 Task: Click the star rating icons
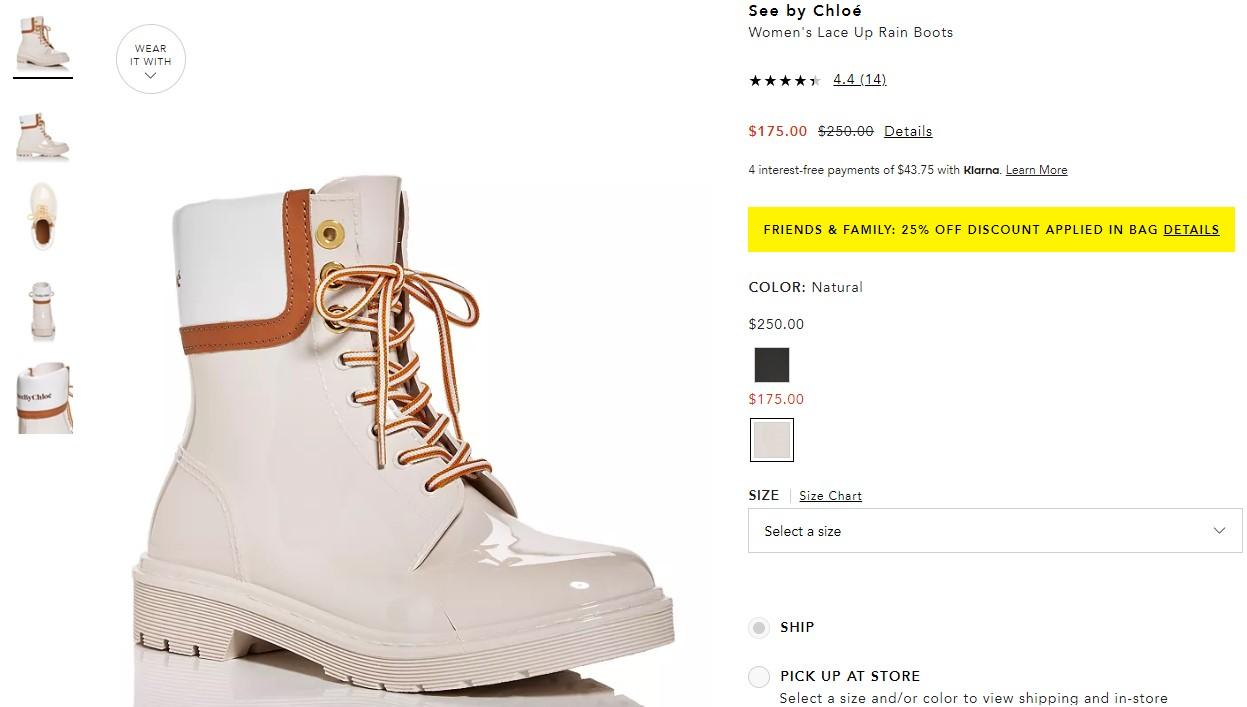point(784,80)
